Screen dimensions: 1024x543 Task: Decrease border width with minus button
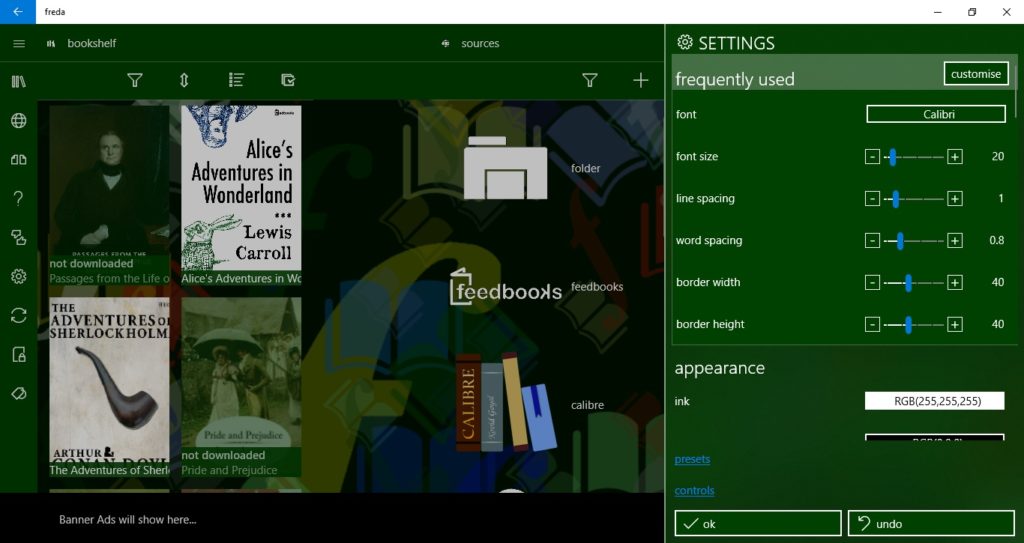872,282
